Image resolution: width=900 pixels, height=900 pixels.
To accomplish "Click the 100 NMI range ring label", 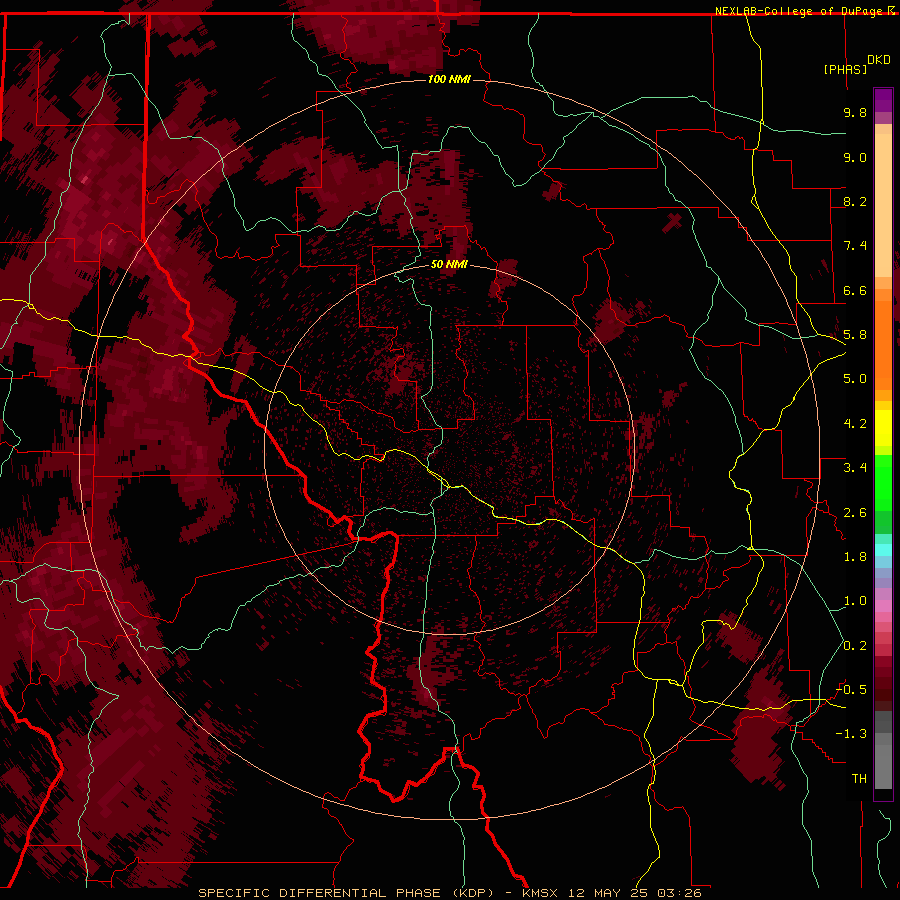I will pos(449,79).
